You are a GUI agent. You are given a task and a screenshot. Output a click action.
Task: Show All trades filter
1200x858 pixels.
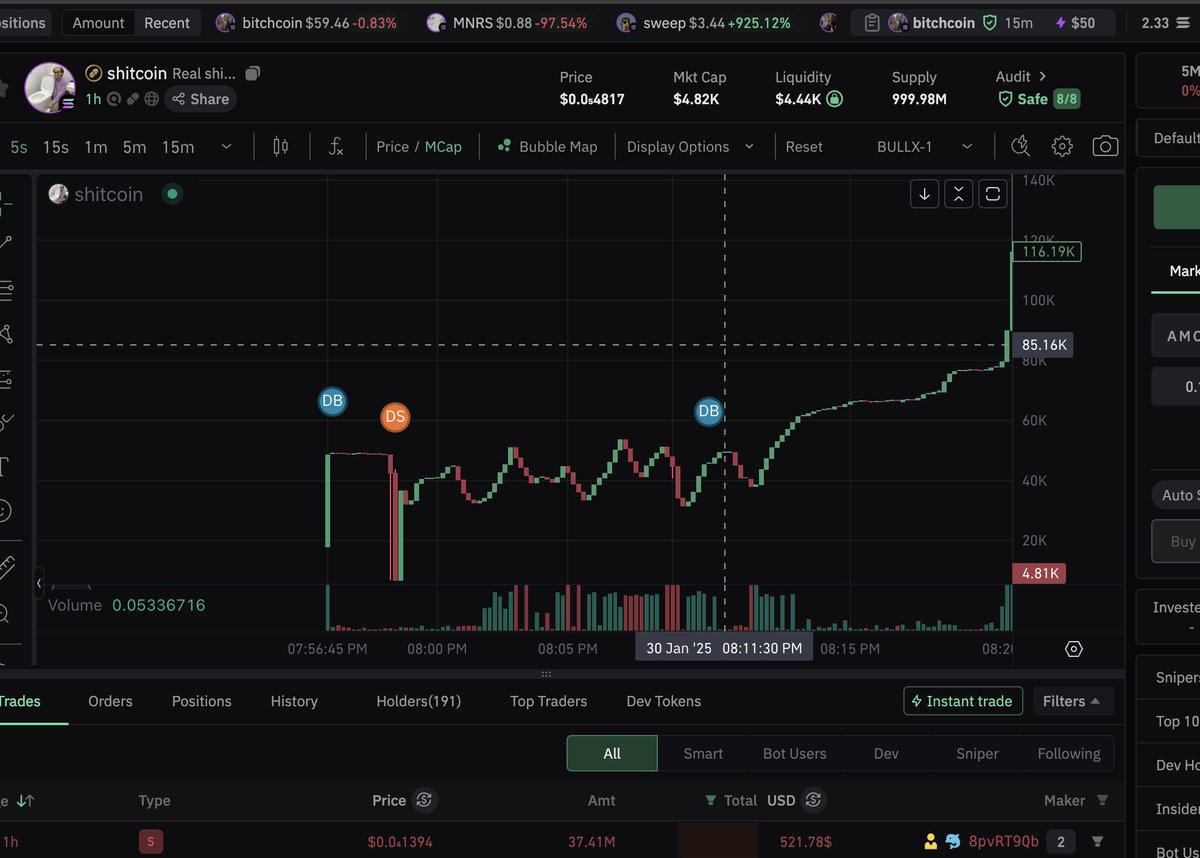pyautogui.click(x=612, y=753)
